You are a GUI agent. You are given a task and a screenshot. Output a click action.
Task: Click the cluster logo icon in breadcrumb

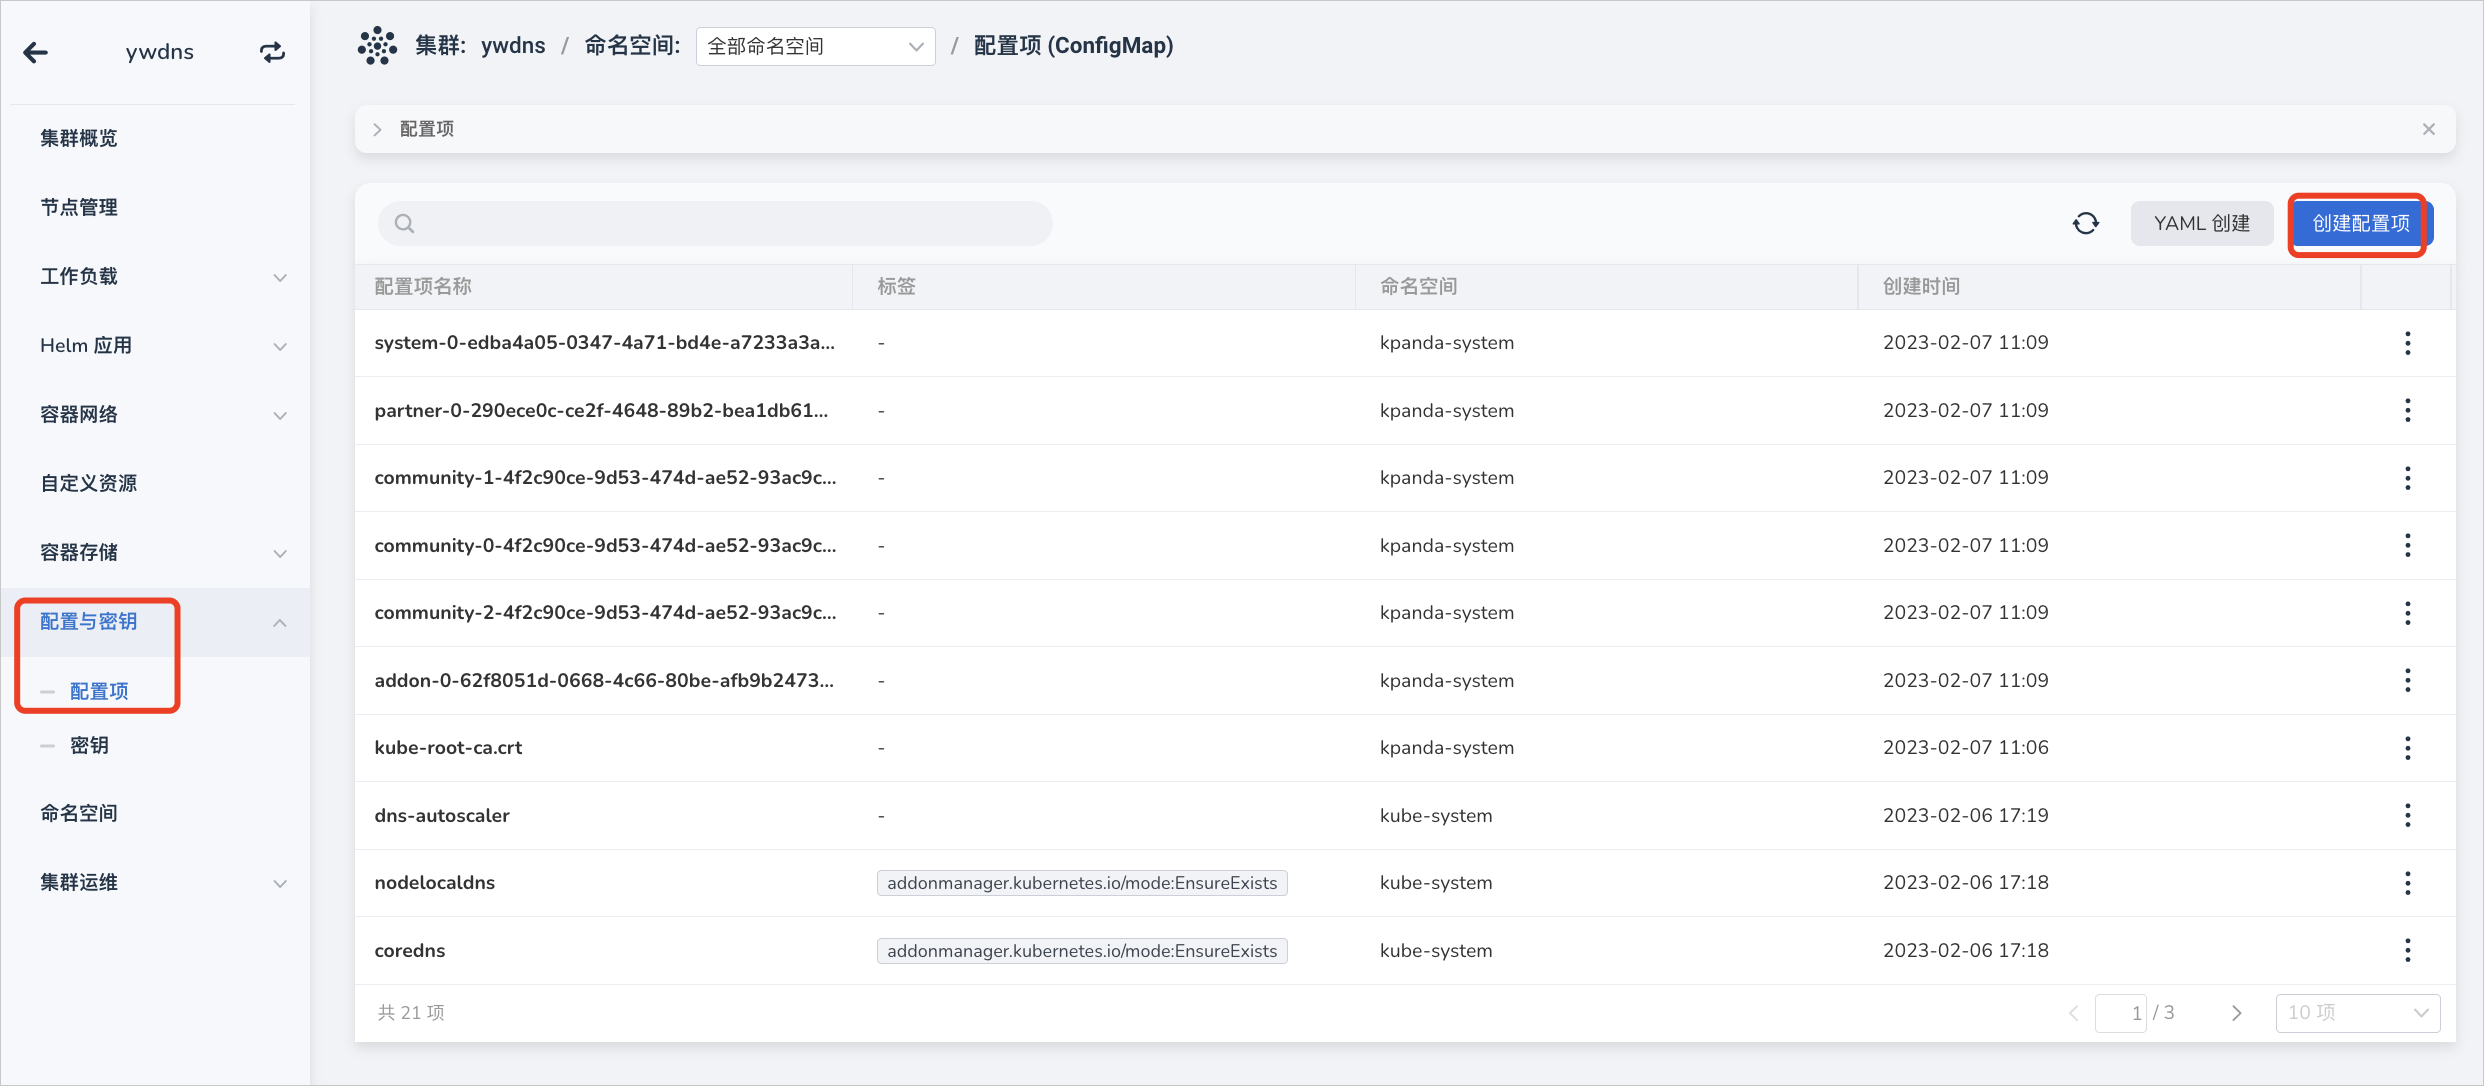tap(377, 46)
